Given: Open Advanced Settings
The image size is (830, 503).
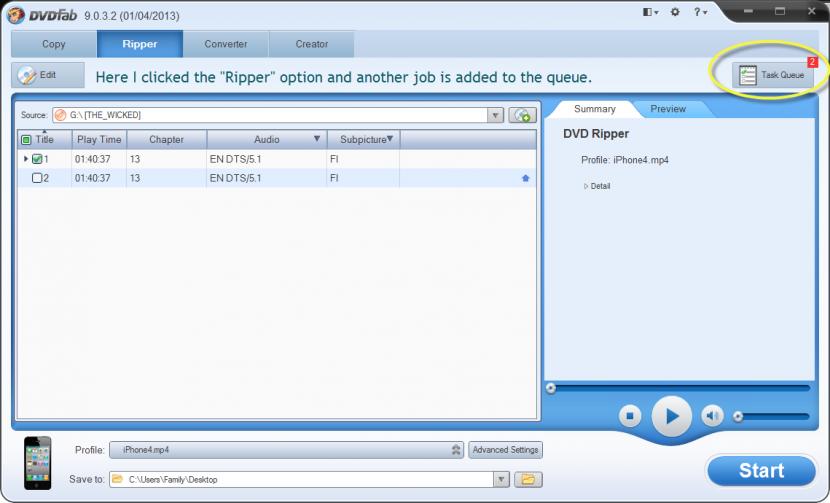Looking at the screenshot, I should click(x=506, y=450).
